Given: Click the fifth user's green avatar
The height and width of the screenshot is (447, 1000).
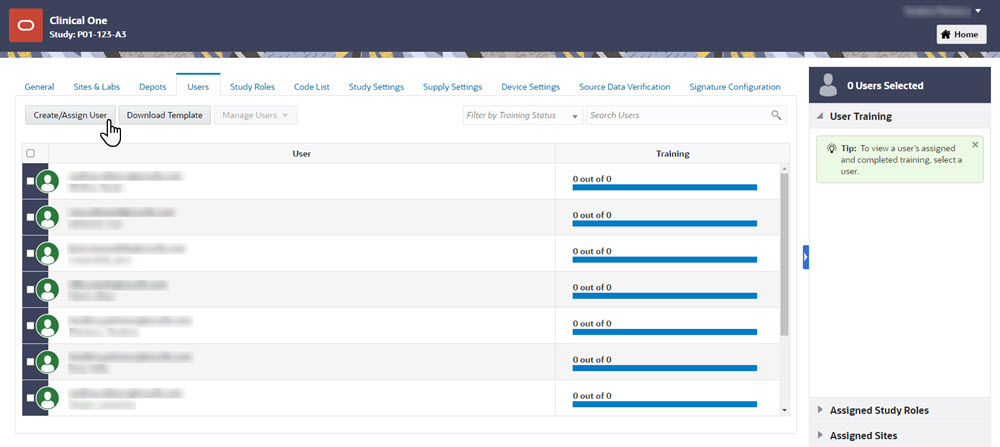Looking at the screenshot, I should pos(48,326).
